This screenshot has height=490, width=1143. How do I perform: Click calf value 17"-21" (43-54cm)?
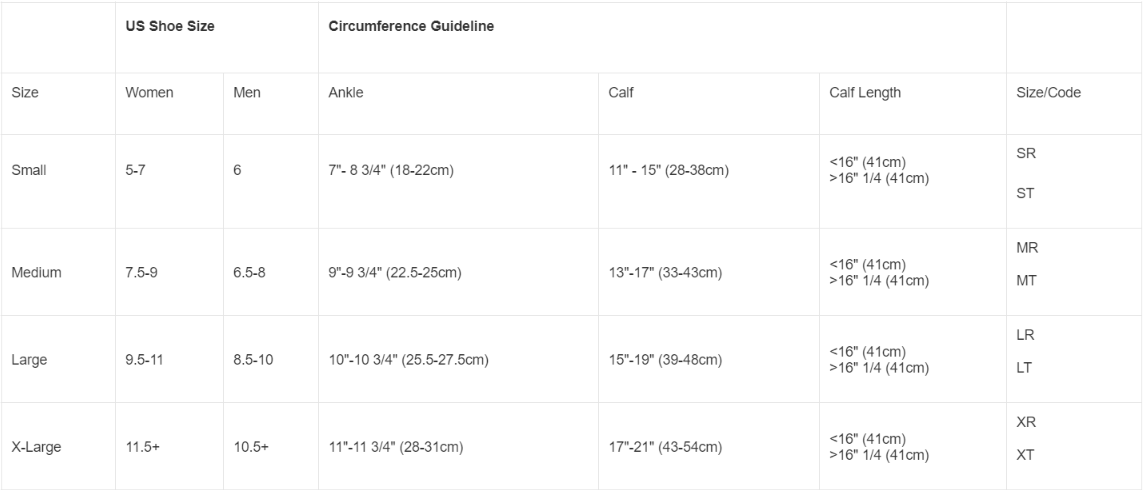(666, 447)
